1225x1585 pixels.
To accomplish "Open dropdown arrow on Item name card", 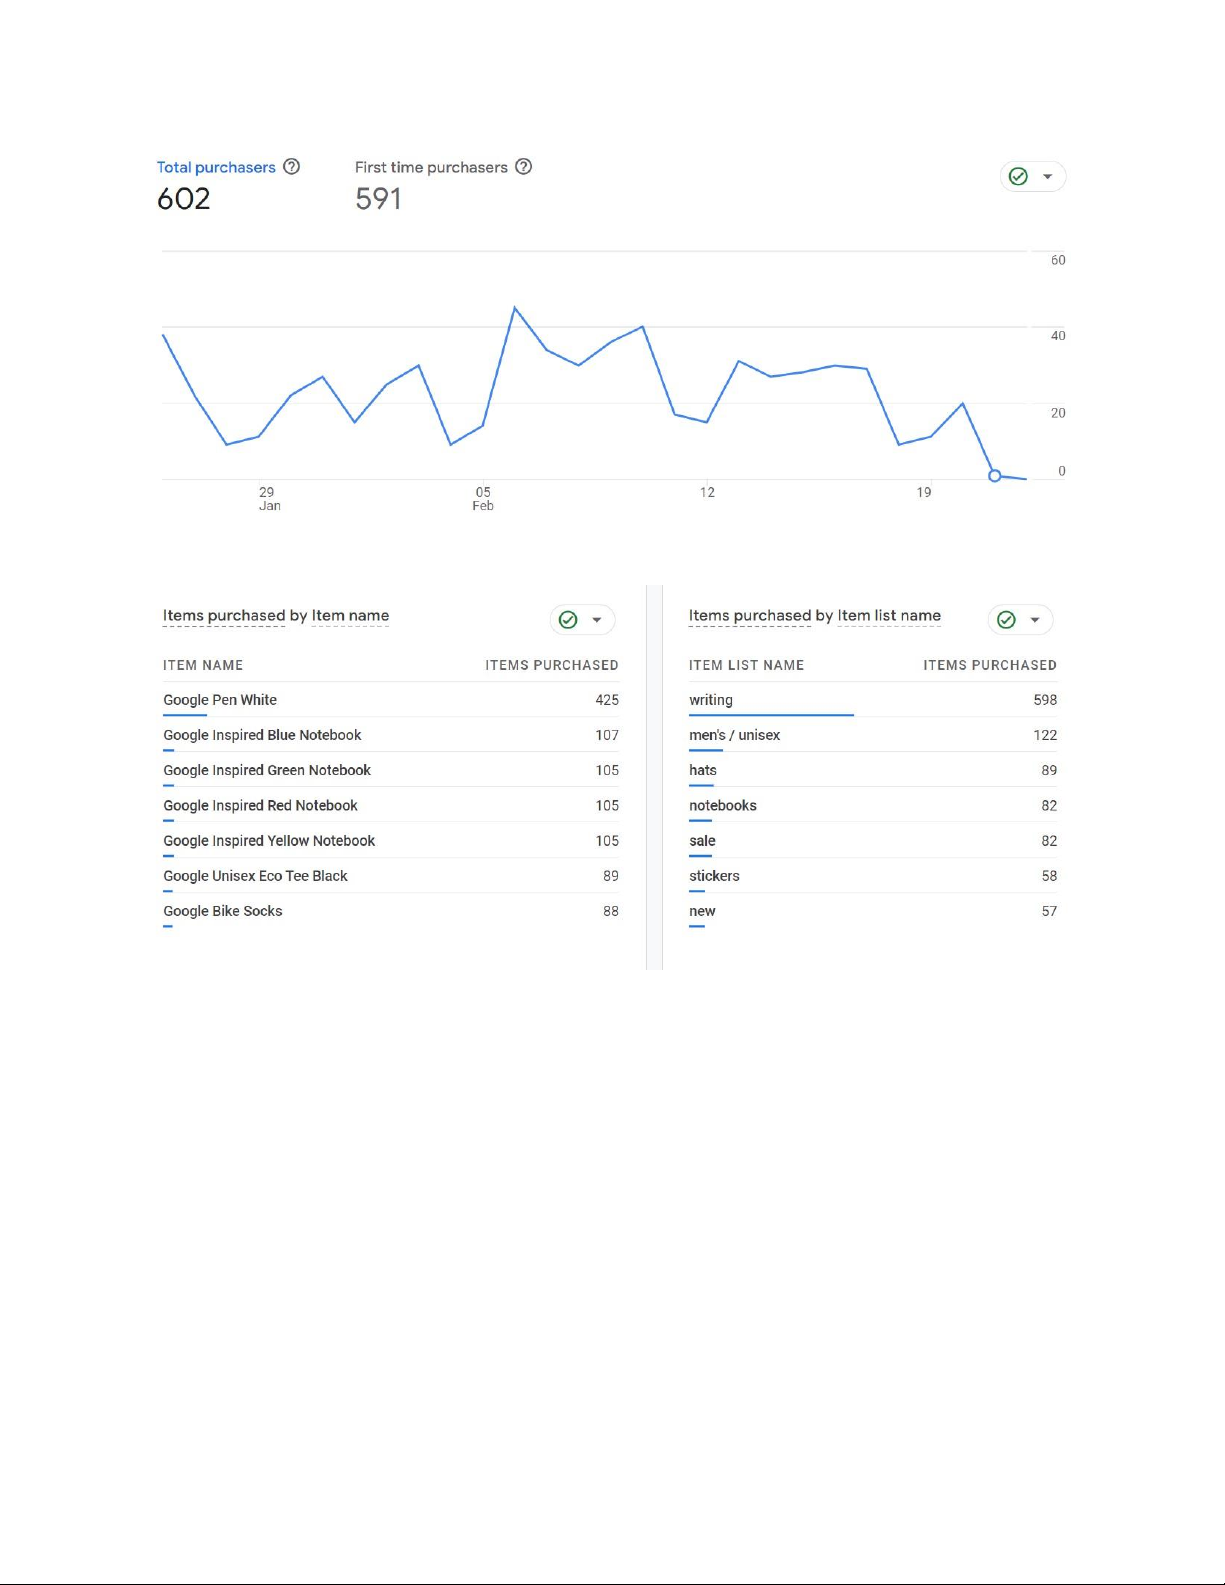I will pos(597,620).
